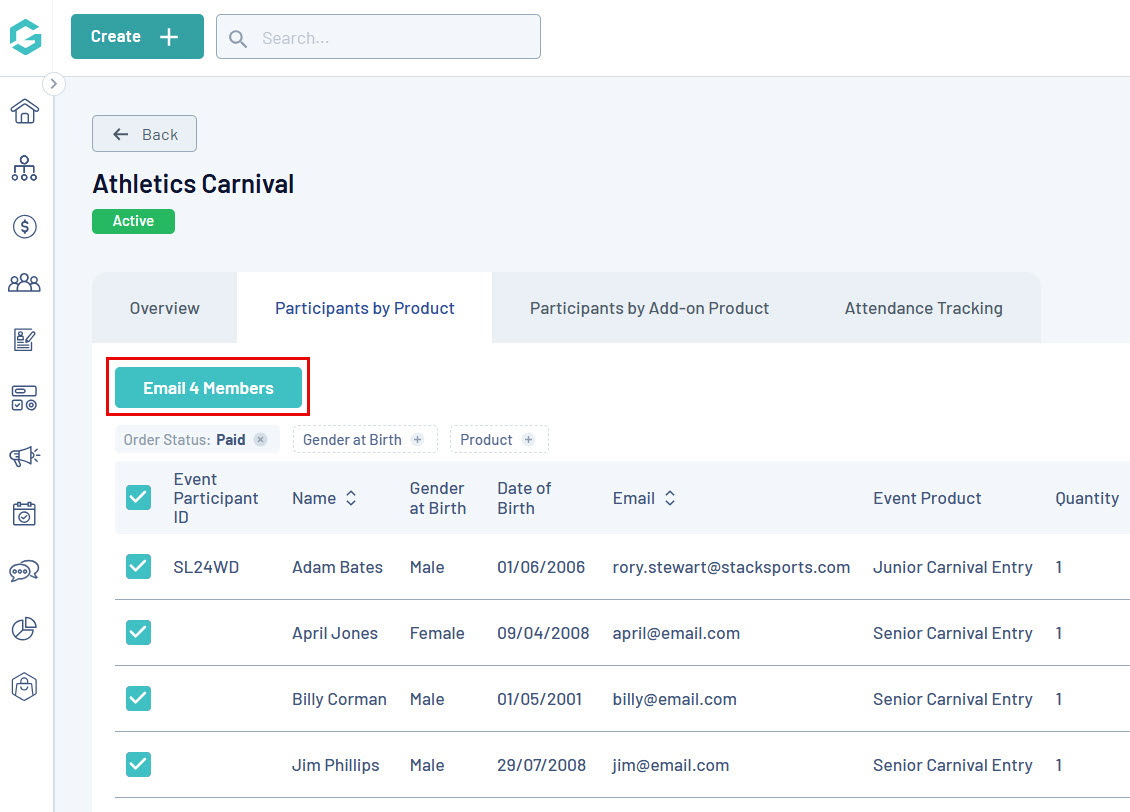Uncheck the April Jones row checkbox
Image resolution: width=1130 pixels, height=812 pixels.
(138, 633)
